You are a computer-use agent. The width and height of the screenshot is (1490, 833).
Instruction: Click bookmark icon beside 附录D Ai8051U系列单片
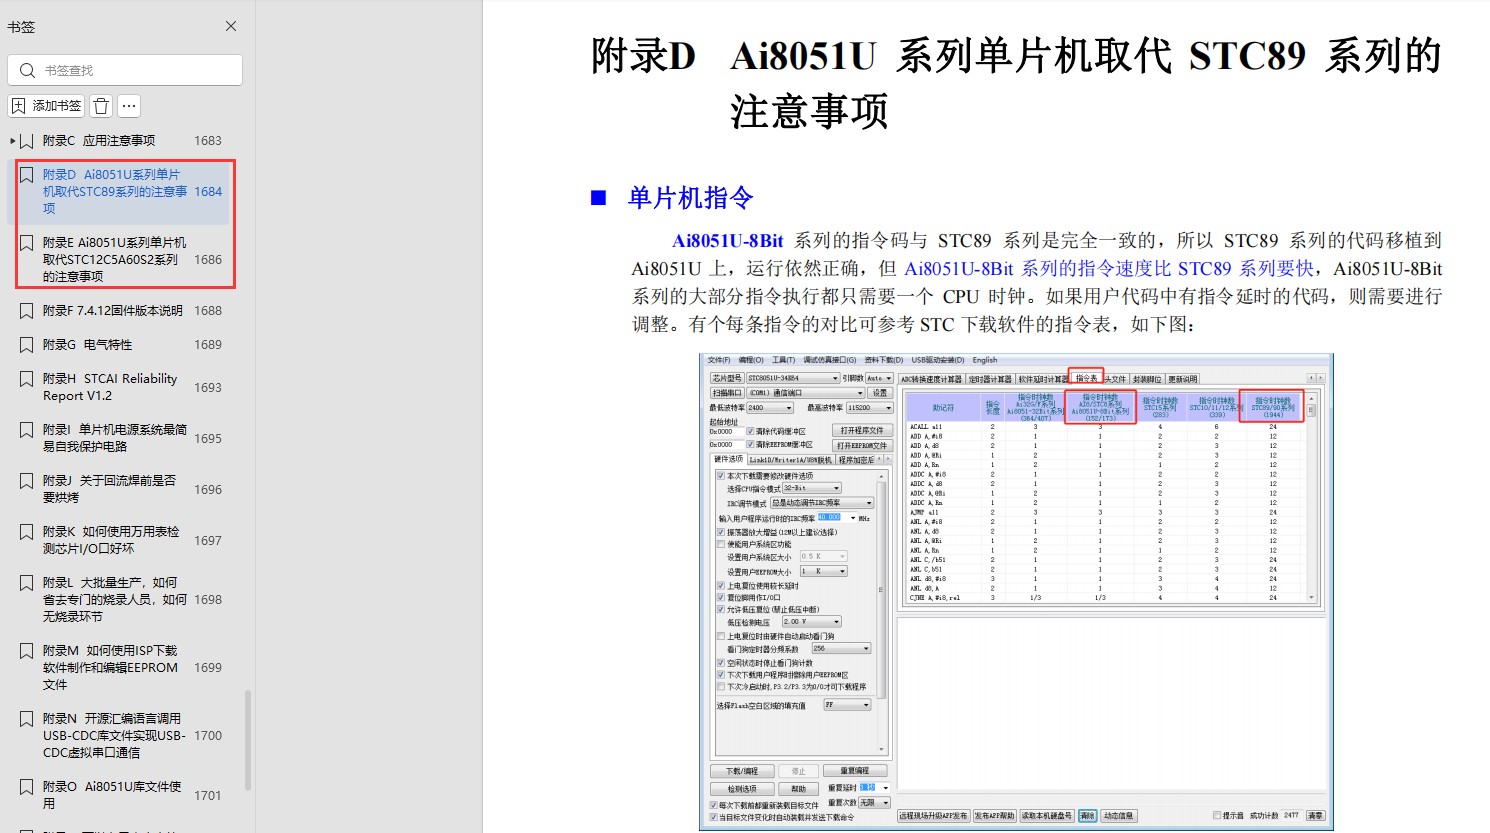point(27,175)
